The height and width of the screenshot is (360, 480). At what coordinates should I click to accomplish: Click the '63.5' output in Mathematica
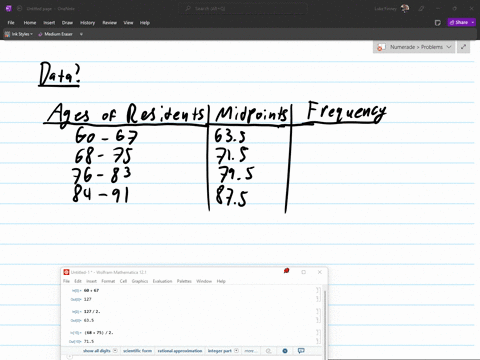pos(89,320)
